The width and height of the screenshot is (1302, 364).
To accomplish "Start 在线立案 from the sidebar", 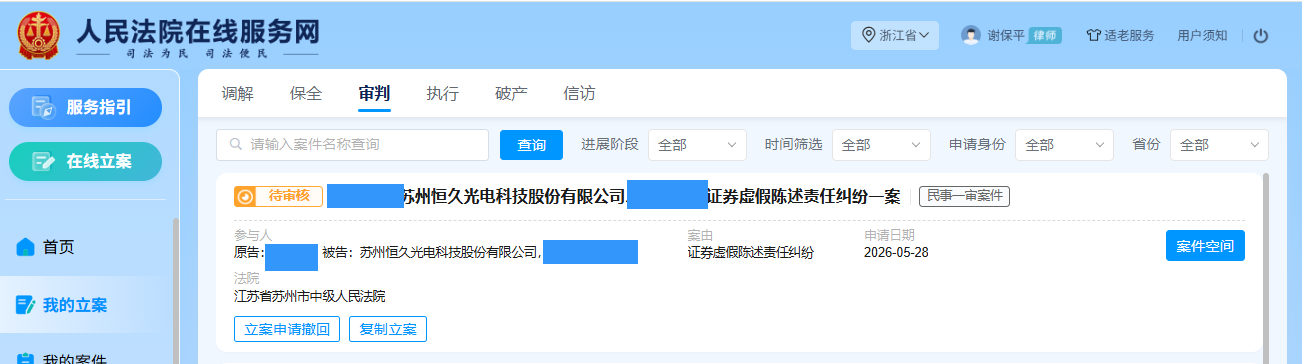I will tap(85, 161).
